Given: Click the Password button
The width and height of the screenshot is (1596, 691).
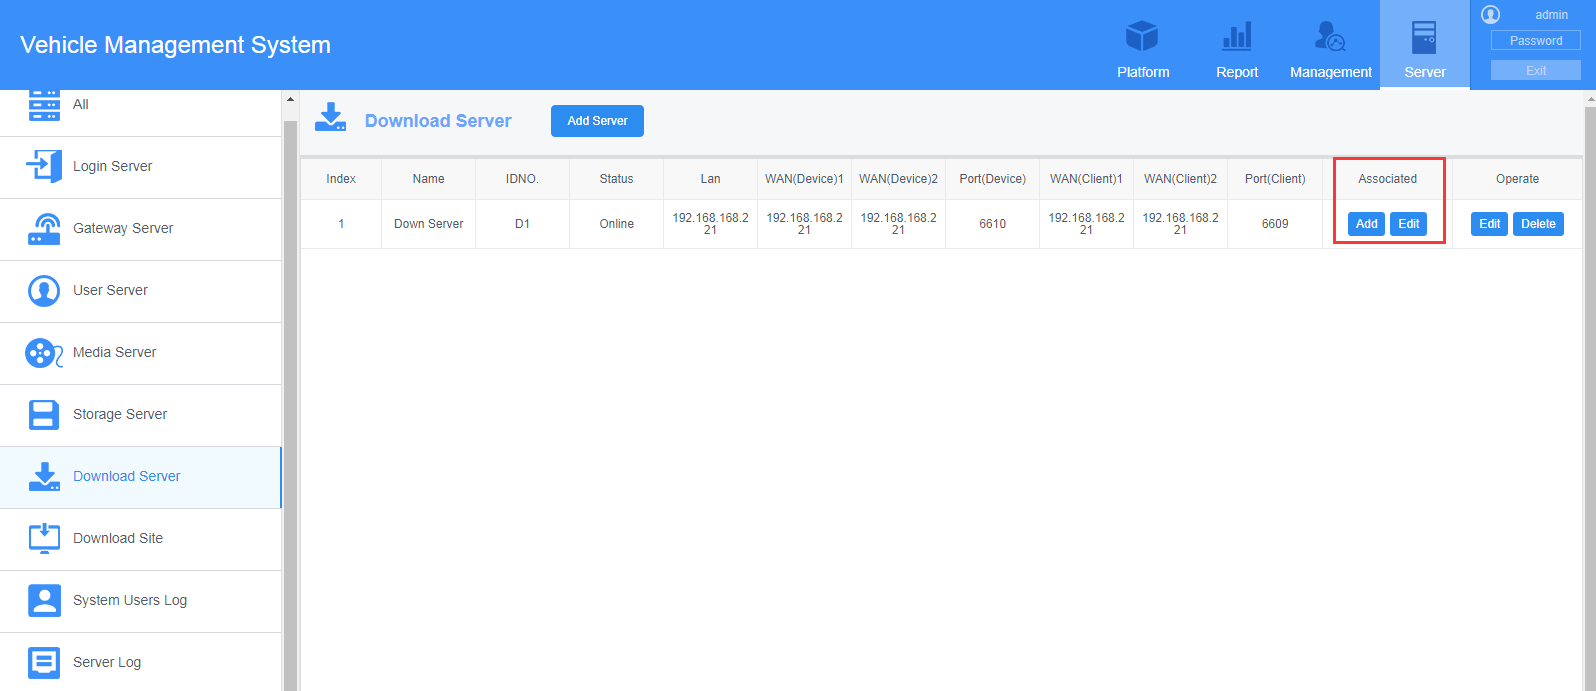Looking at the screenshot, I should pos(1536,41).
